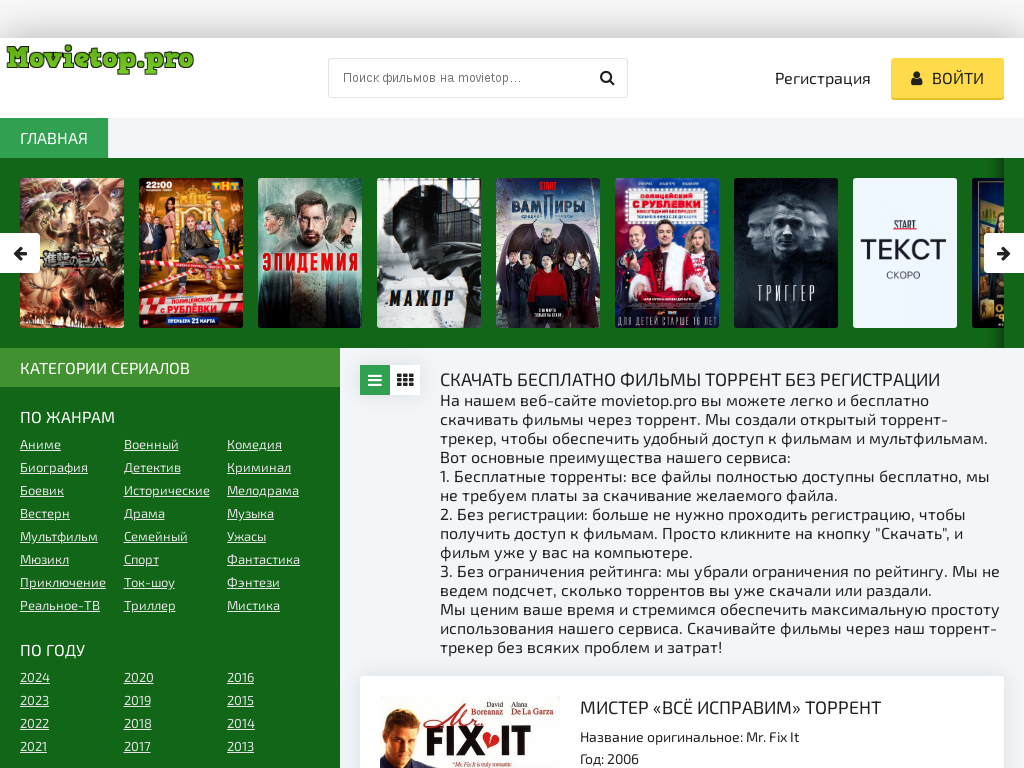Select the Семейный genre
The height and width of the screenshot is (768, 1024).
pos(155,537)
